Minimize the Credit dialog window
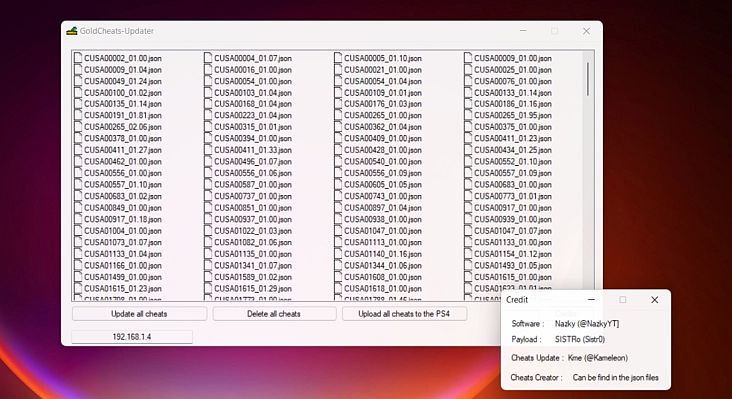This screenshot has width=732, height=399. tap(591, 300)
